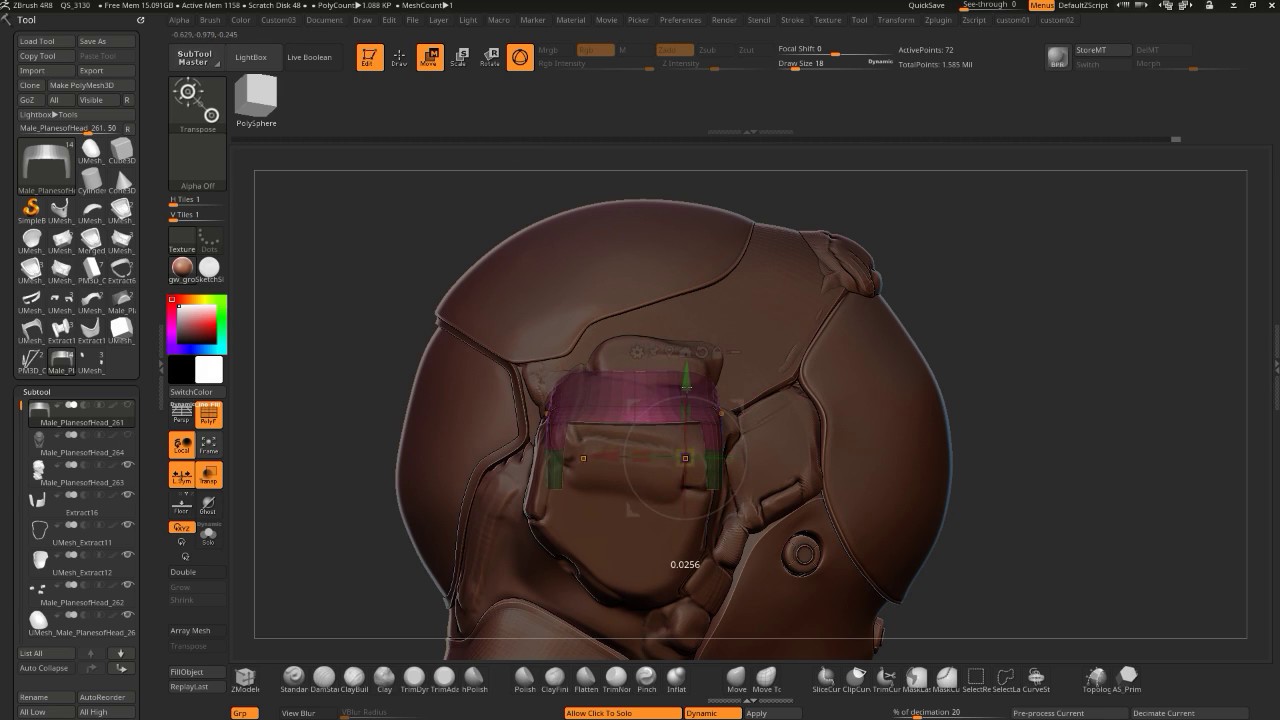Select the Cylinder3D tool thumbnail
The width and height of the screenshot is (1280, 720).
[92, 181]
